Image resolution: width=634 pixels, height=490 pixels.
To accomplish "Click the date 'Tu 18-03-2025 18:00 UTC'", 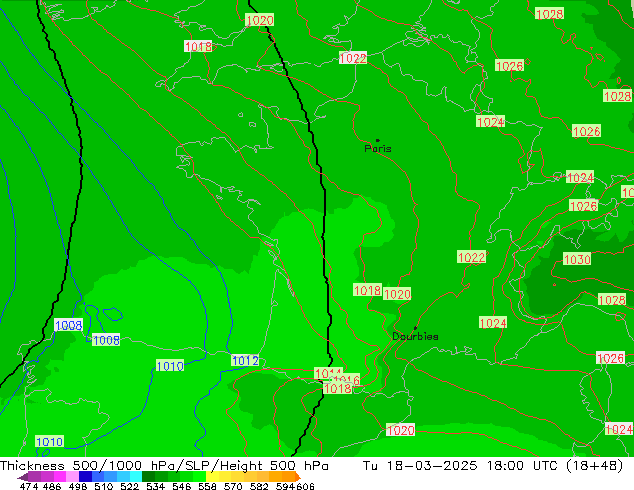I will tap(460, 466).
